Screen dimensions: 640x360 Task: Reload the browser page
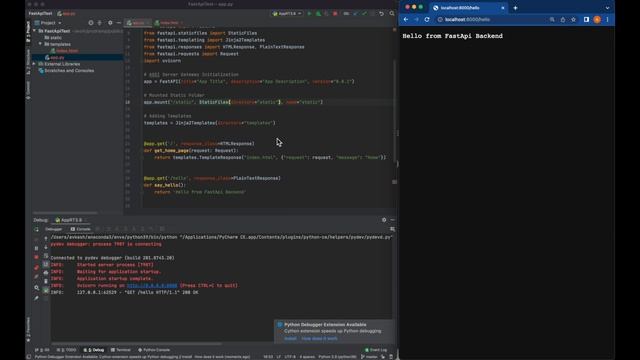pos(427,20)
